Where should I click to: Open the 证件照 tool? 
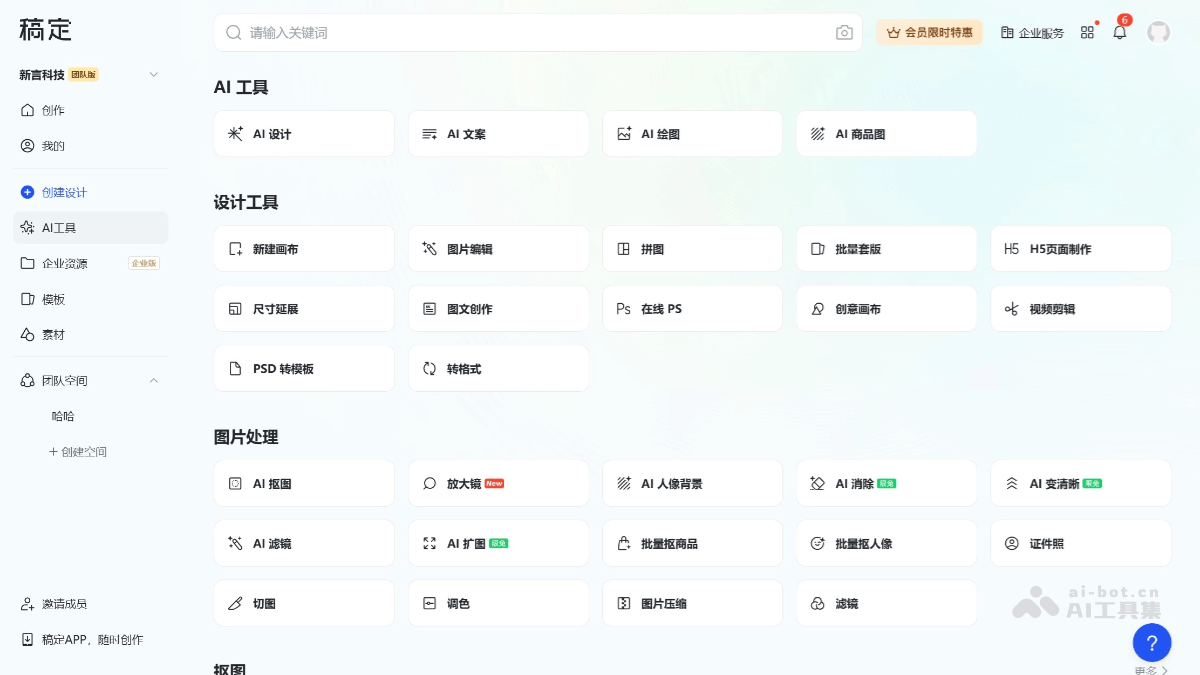[1080, 543]
